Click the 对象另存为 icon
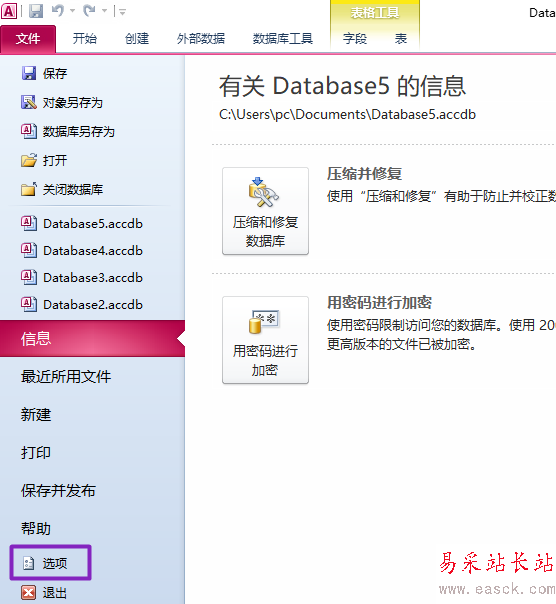This screenshot has width=556, height=604. click(x=29, y=102)
